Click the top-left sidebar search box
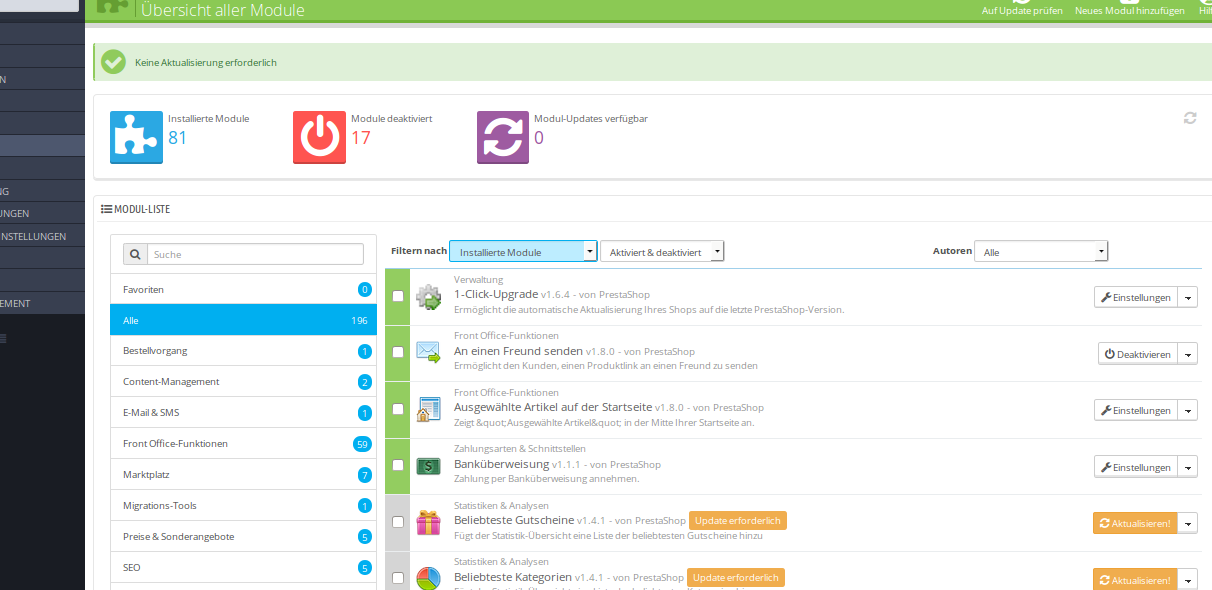The height and width of the screenshot is (590, 1212). point(39,5)
